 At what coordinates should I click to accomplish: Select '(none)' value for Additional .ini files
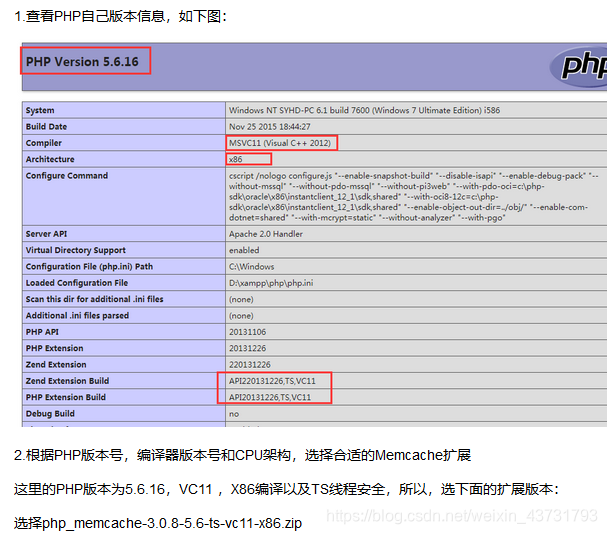(x=241, y=316)
